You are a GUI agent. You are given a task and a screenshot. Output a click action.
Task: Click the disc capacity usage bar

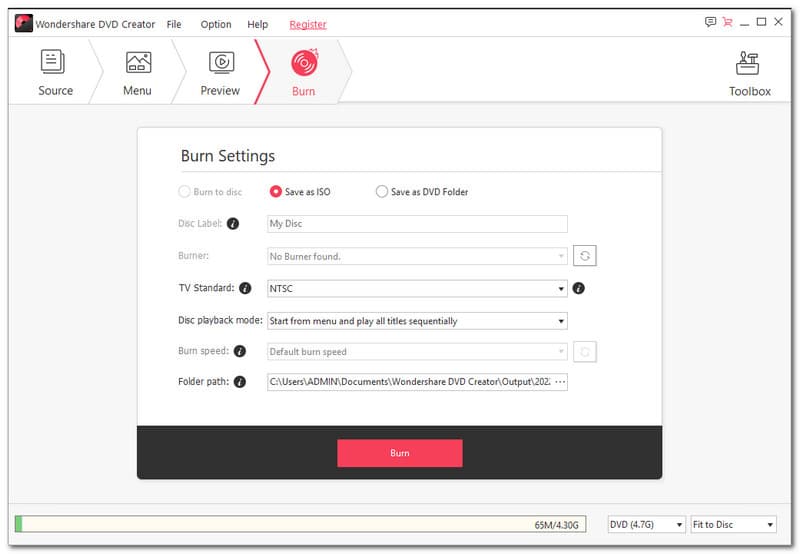click(301, 524)
